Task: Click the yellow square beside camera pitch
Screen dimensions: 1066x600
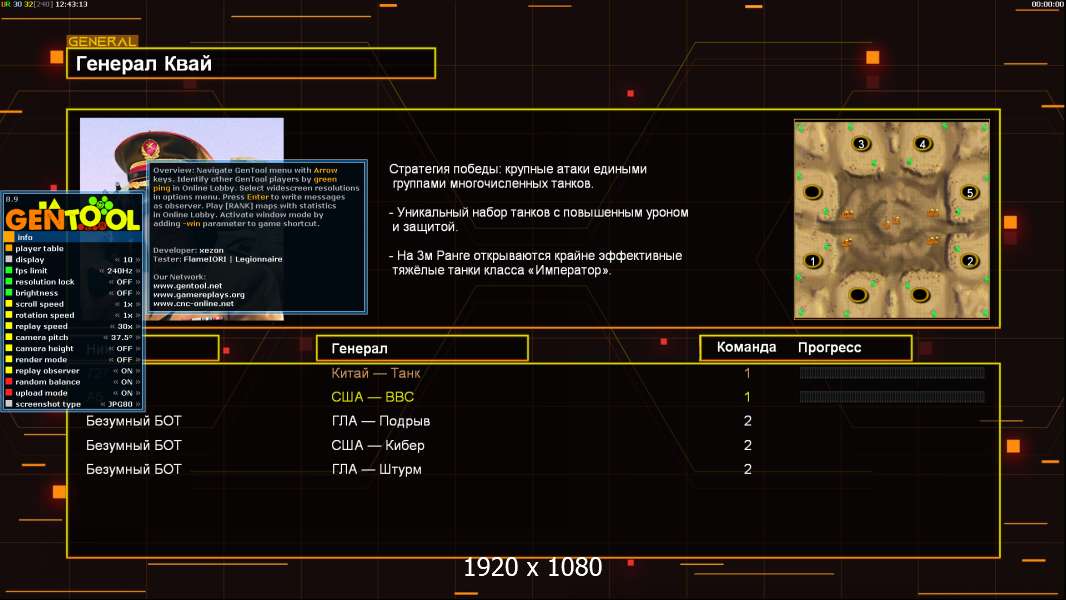Action: coord(9,337)
